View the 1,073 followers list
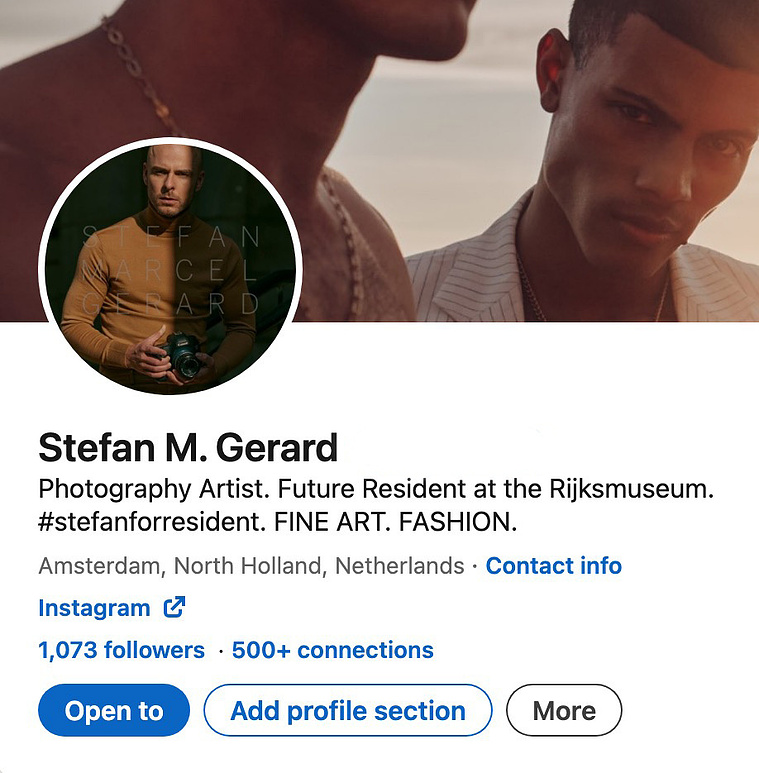Viewport: 759px width, 773px height. point(121,650)
